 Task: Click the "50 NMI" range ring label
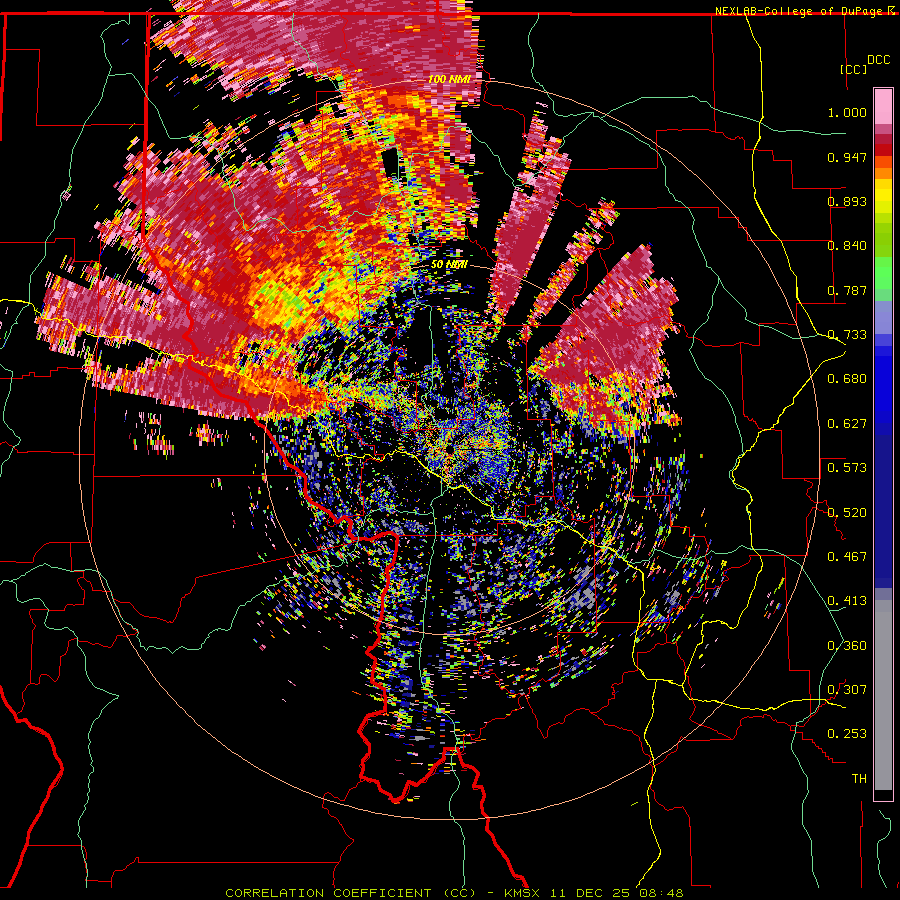pyautogui.click(x=449, y=264)
